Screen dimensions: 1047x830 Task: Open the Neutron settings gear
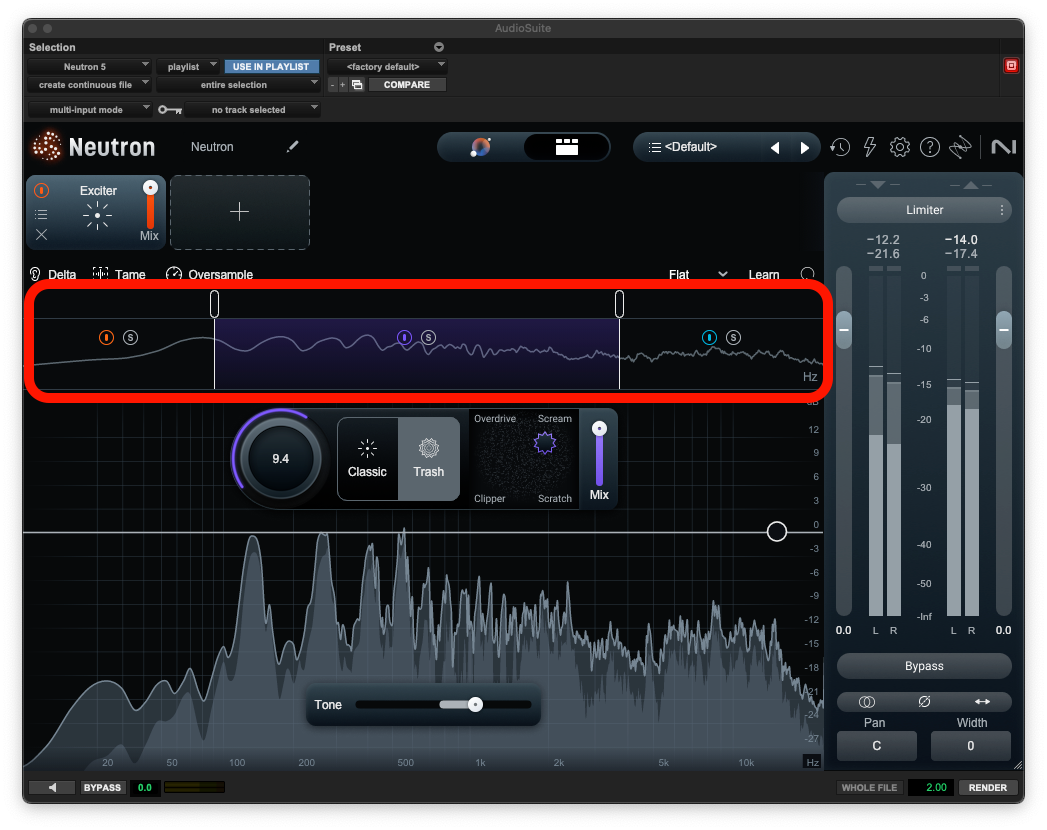[899, 147]
